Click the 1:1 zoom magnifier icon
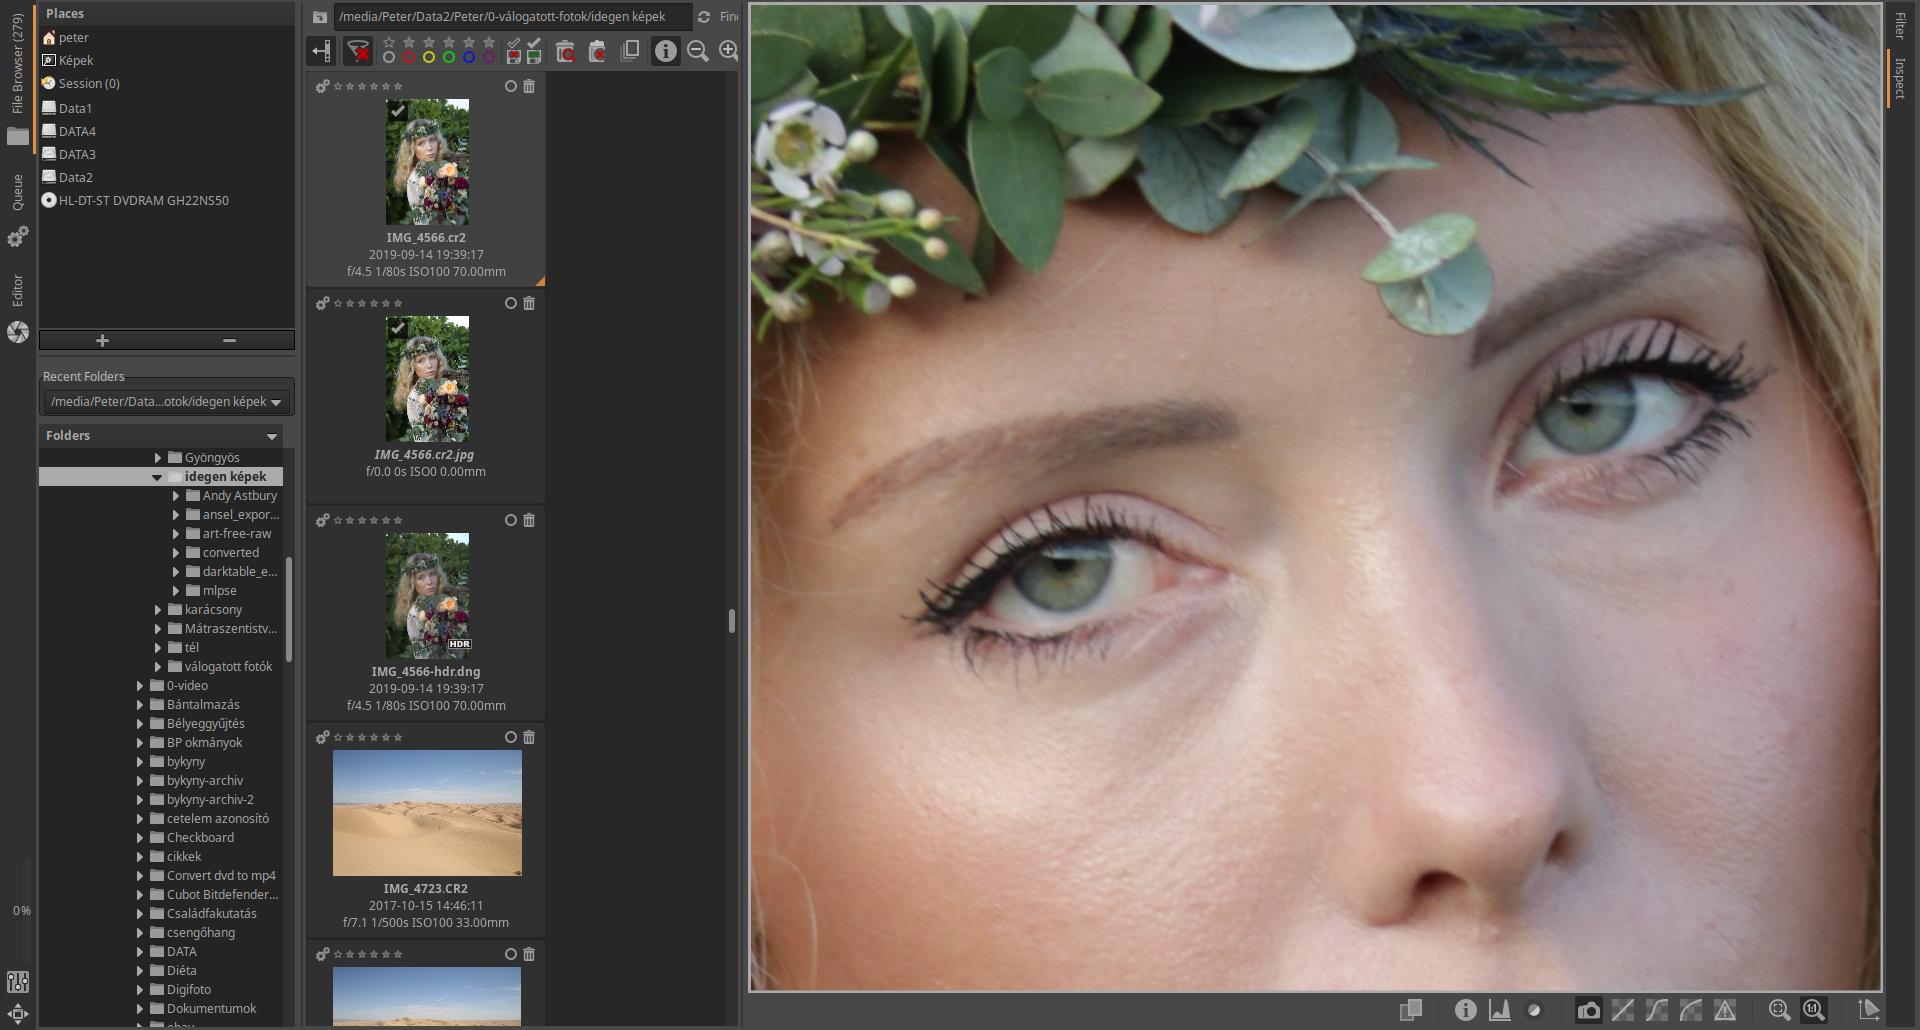The width and height of the screenshot is (1920, 1030). point(1813,1010)
